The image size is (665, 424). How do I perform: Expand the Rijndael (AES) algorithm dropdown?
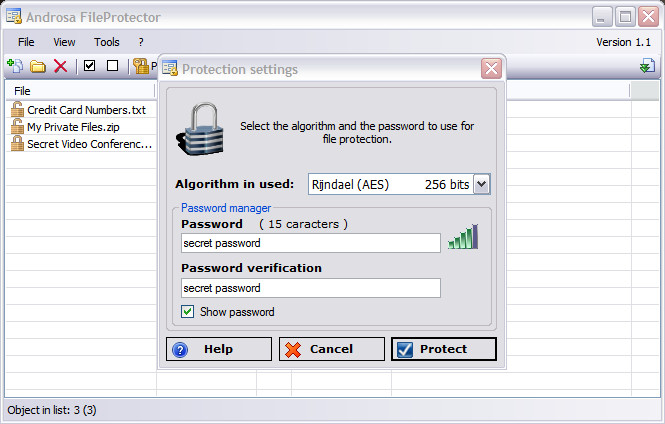coord(481,184)
